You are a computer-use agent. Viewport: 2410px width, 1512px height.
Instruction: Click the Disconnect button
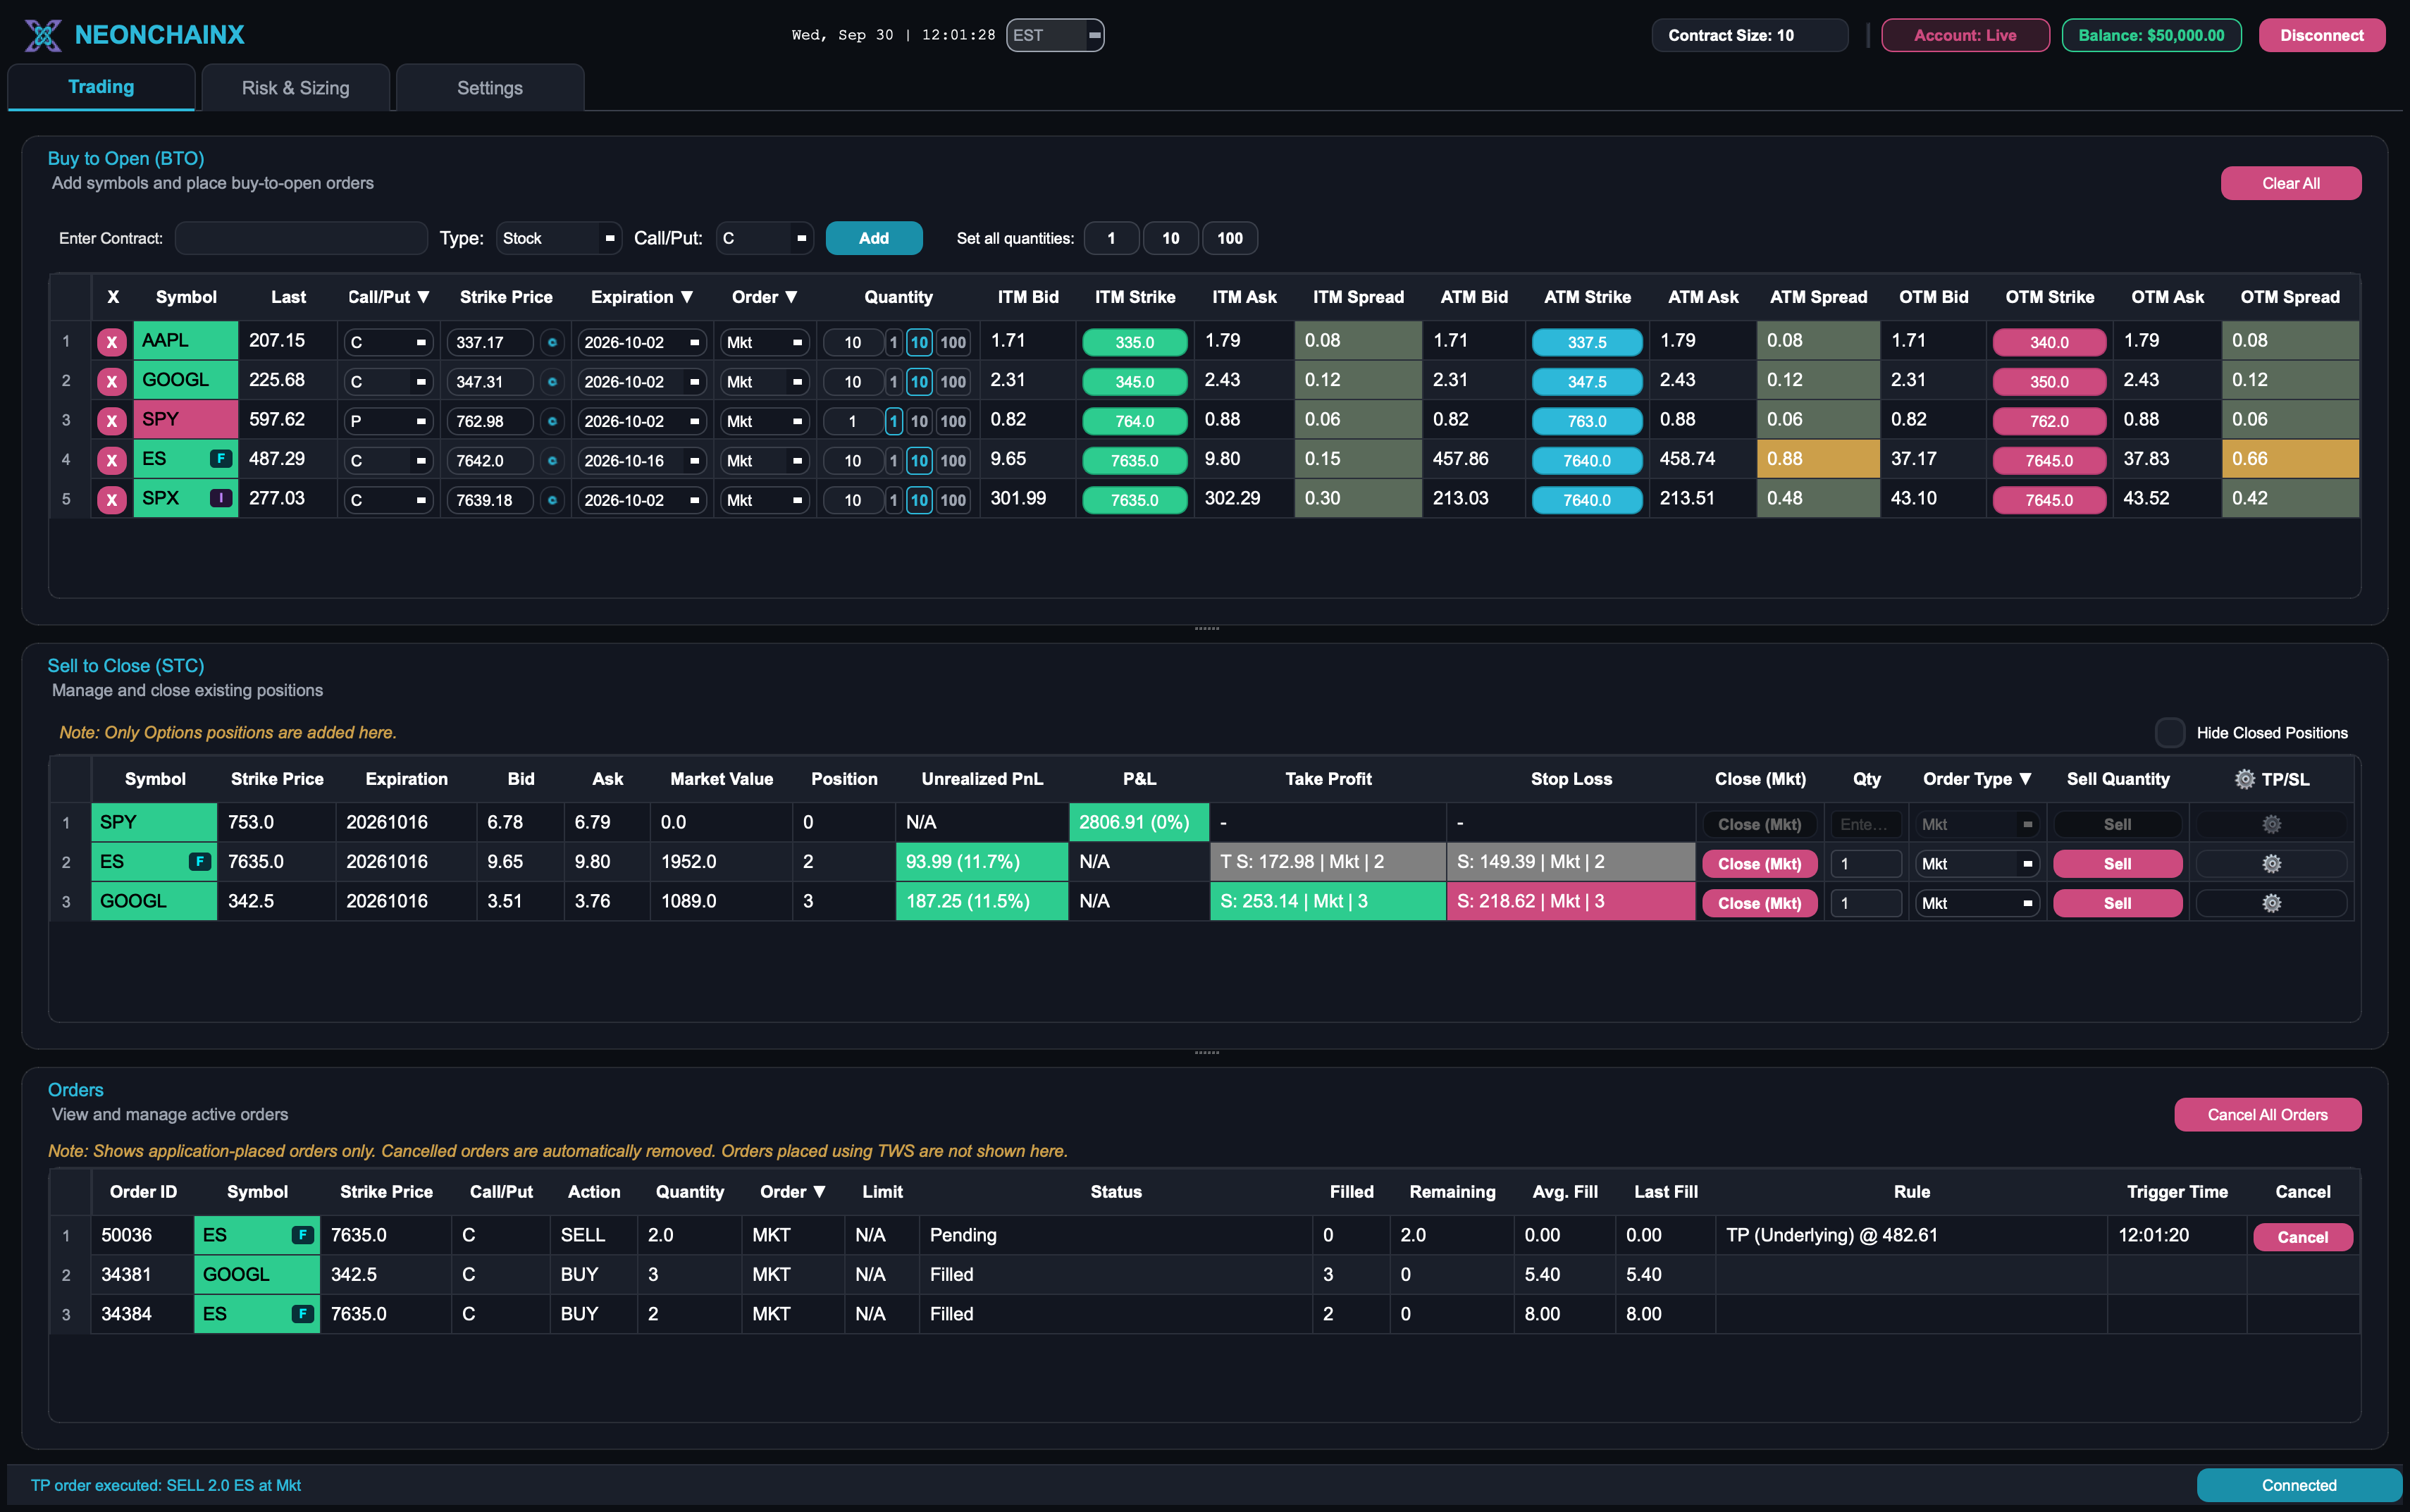pyautogui.click(x=2321, y=35)
